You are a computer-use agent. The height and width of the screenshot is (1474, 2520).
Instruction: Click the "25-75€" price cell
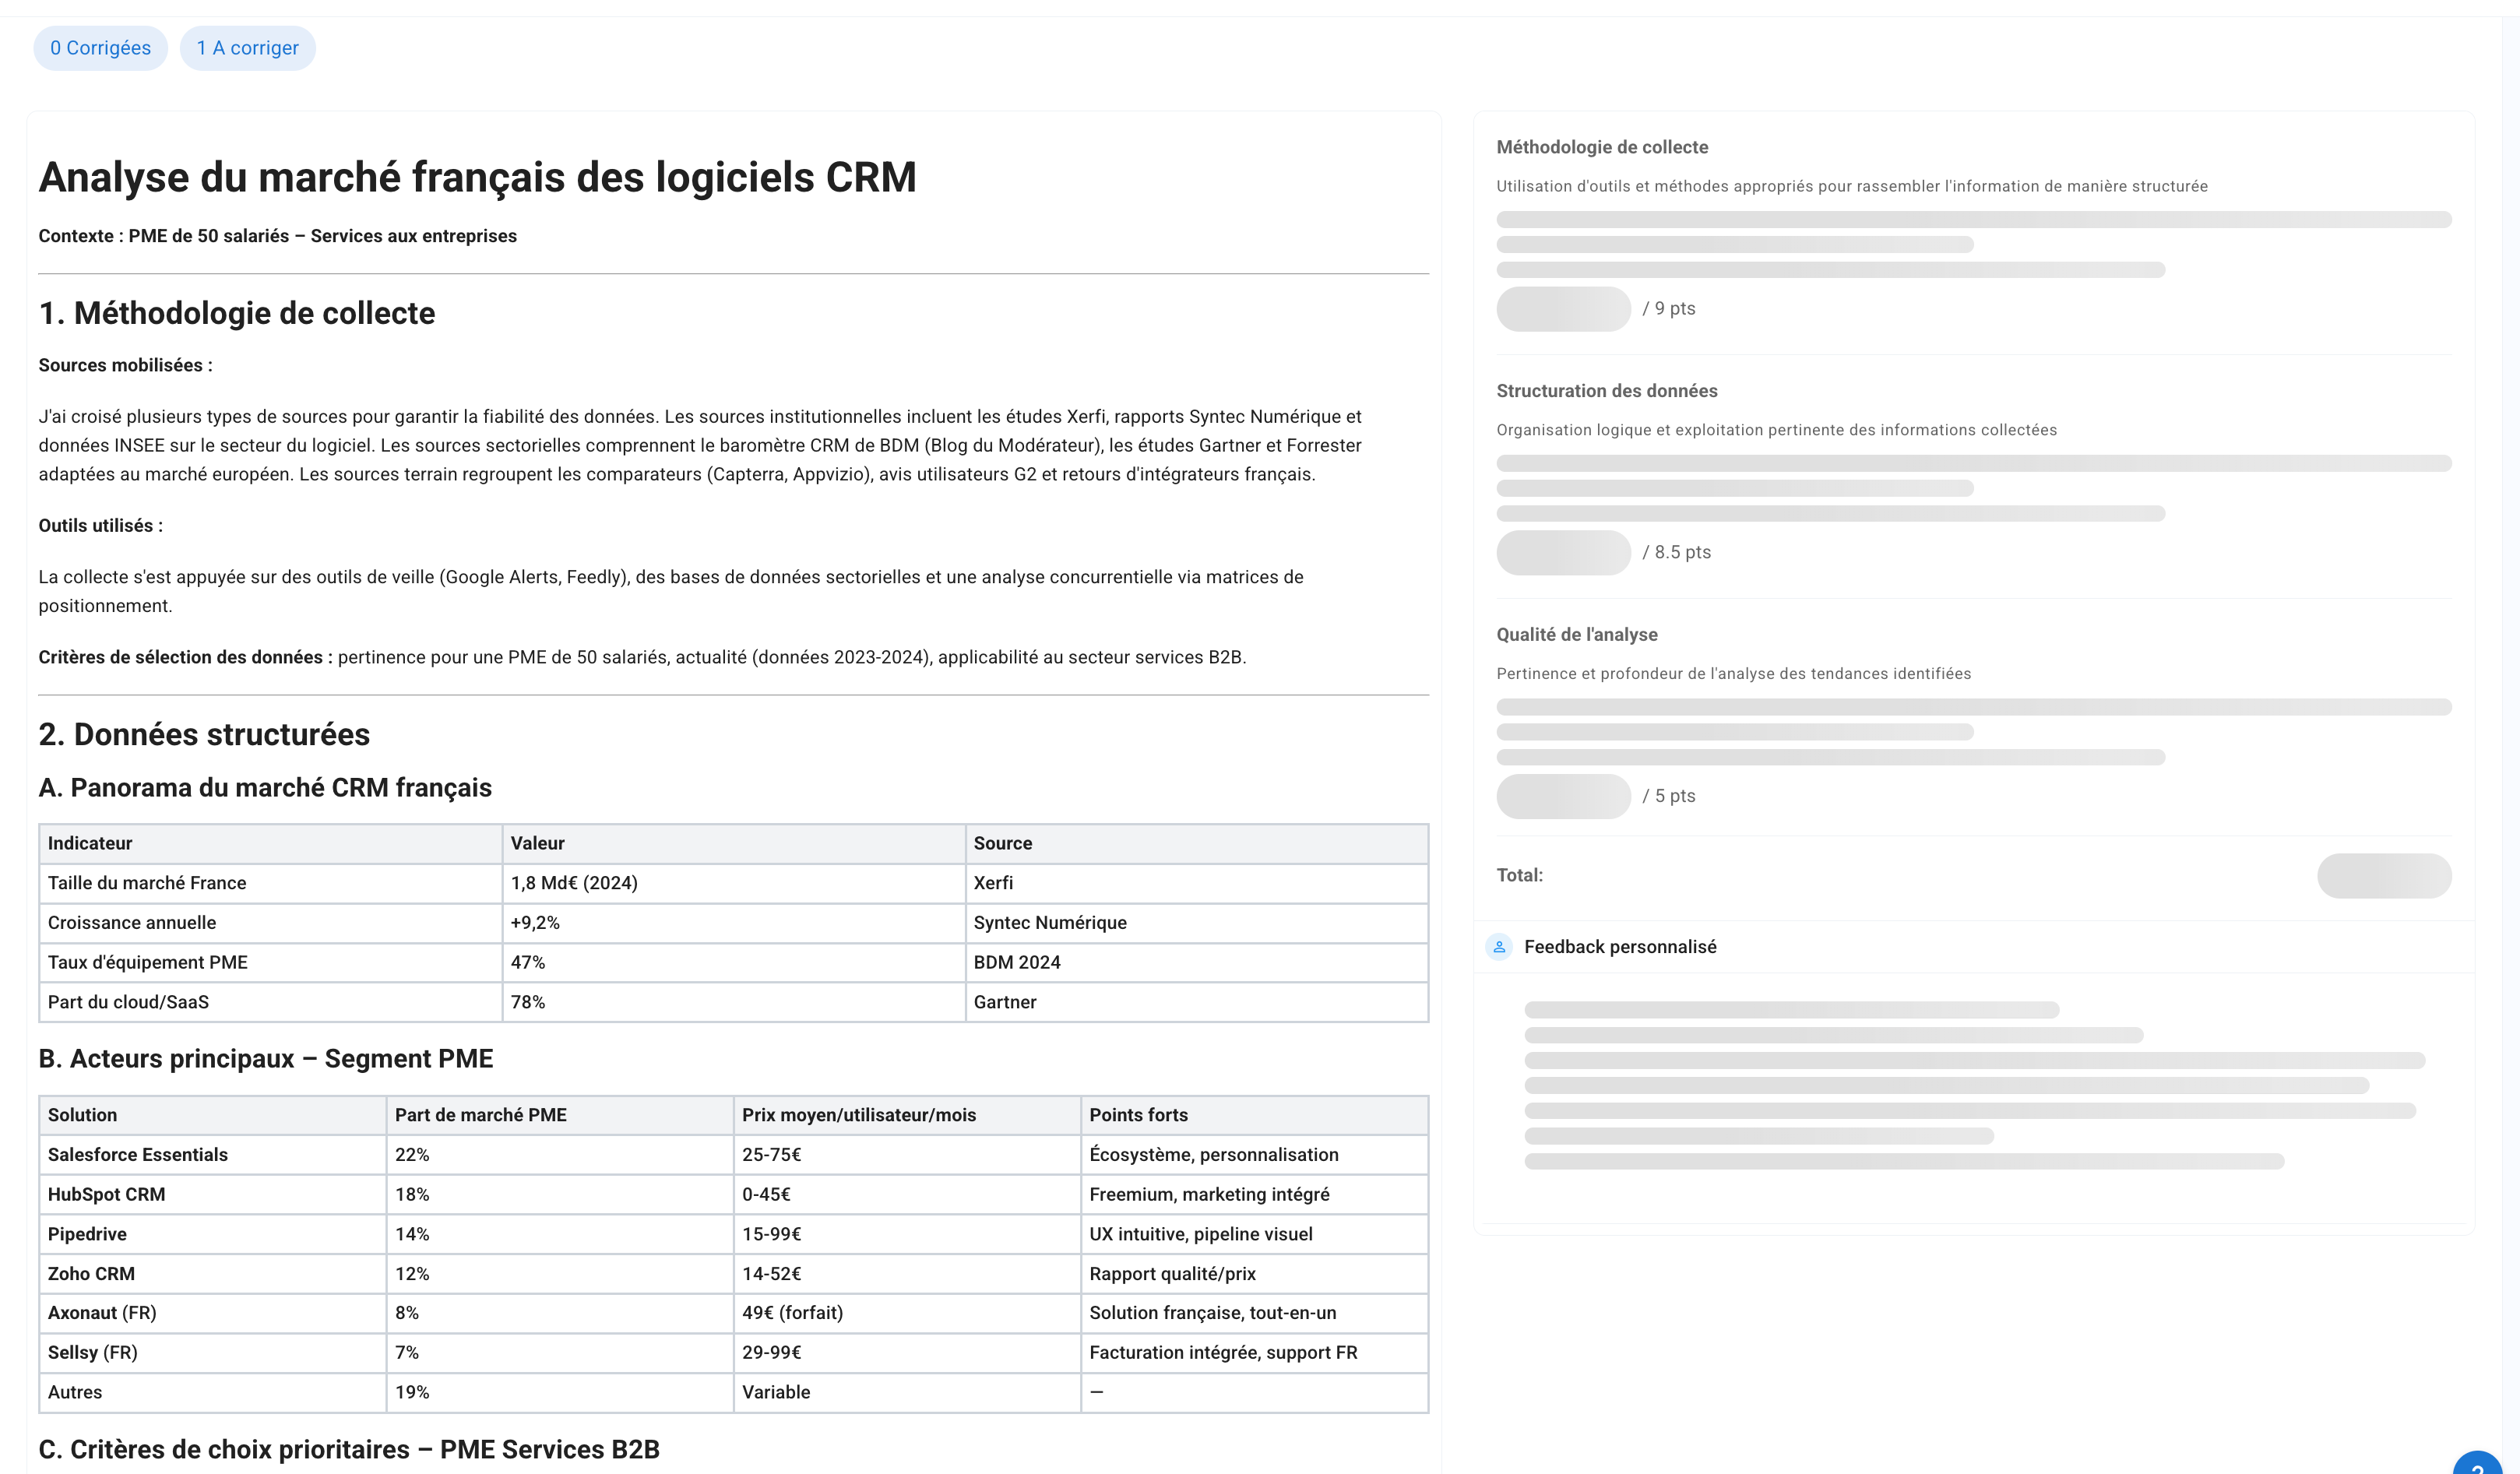[x=907, y=1155]
